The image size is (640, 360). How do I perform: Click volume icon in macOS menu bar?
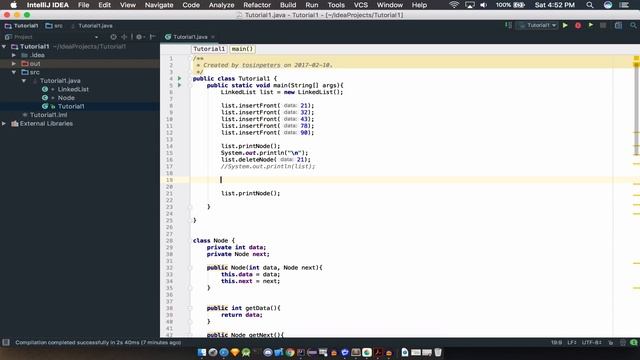pyautogui.click(x=484, y=5)
